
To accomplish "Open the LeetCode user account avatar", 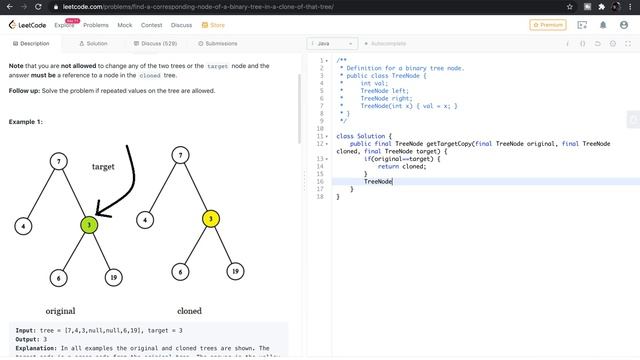I will (x=624, y=25).
